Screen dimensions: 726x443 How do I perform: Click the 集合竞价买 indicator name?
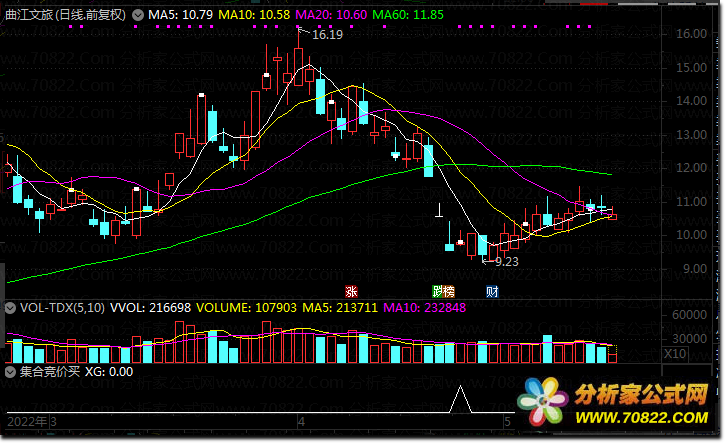(50, 372)
